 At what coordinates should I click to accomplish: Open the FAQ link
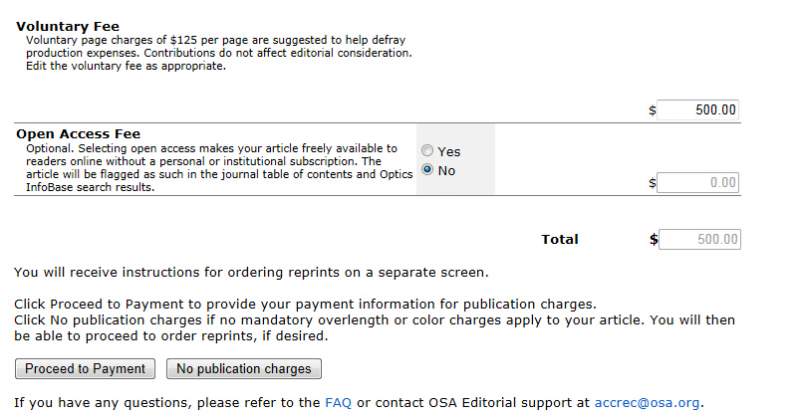[x=338, y=403]
